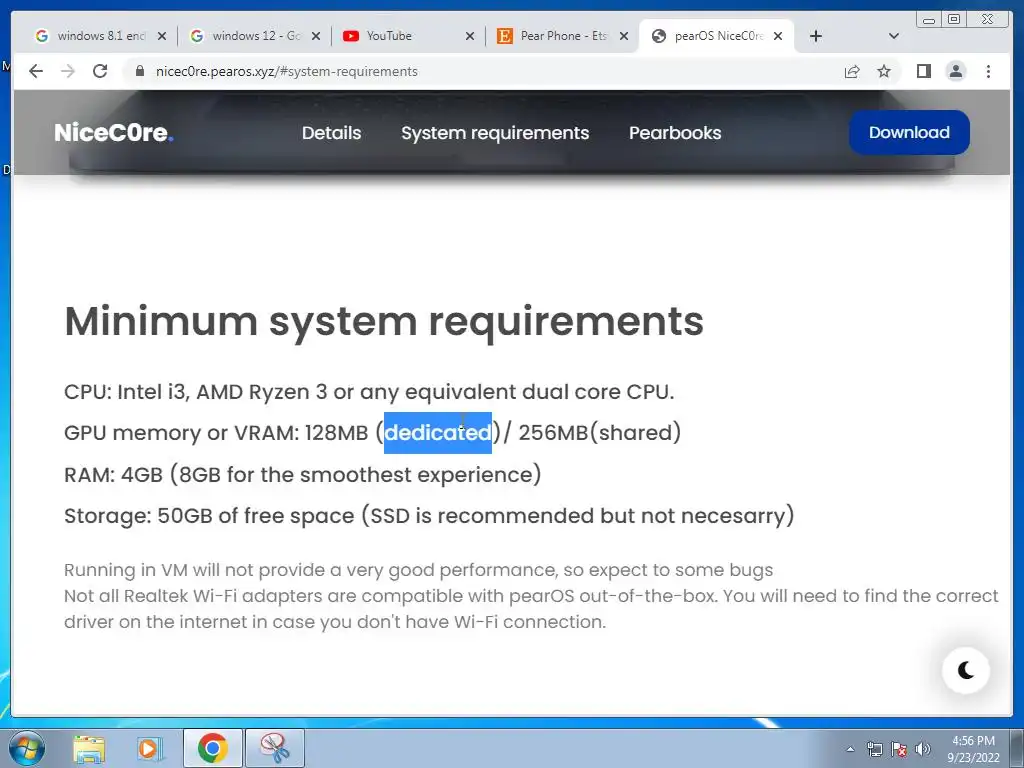Screen dimensions: 1024x768
Task: Click the browser forward arrow
Action: point(68,71)
